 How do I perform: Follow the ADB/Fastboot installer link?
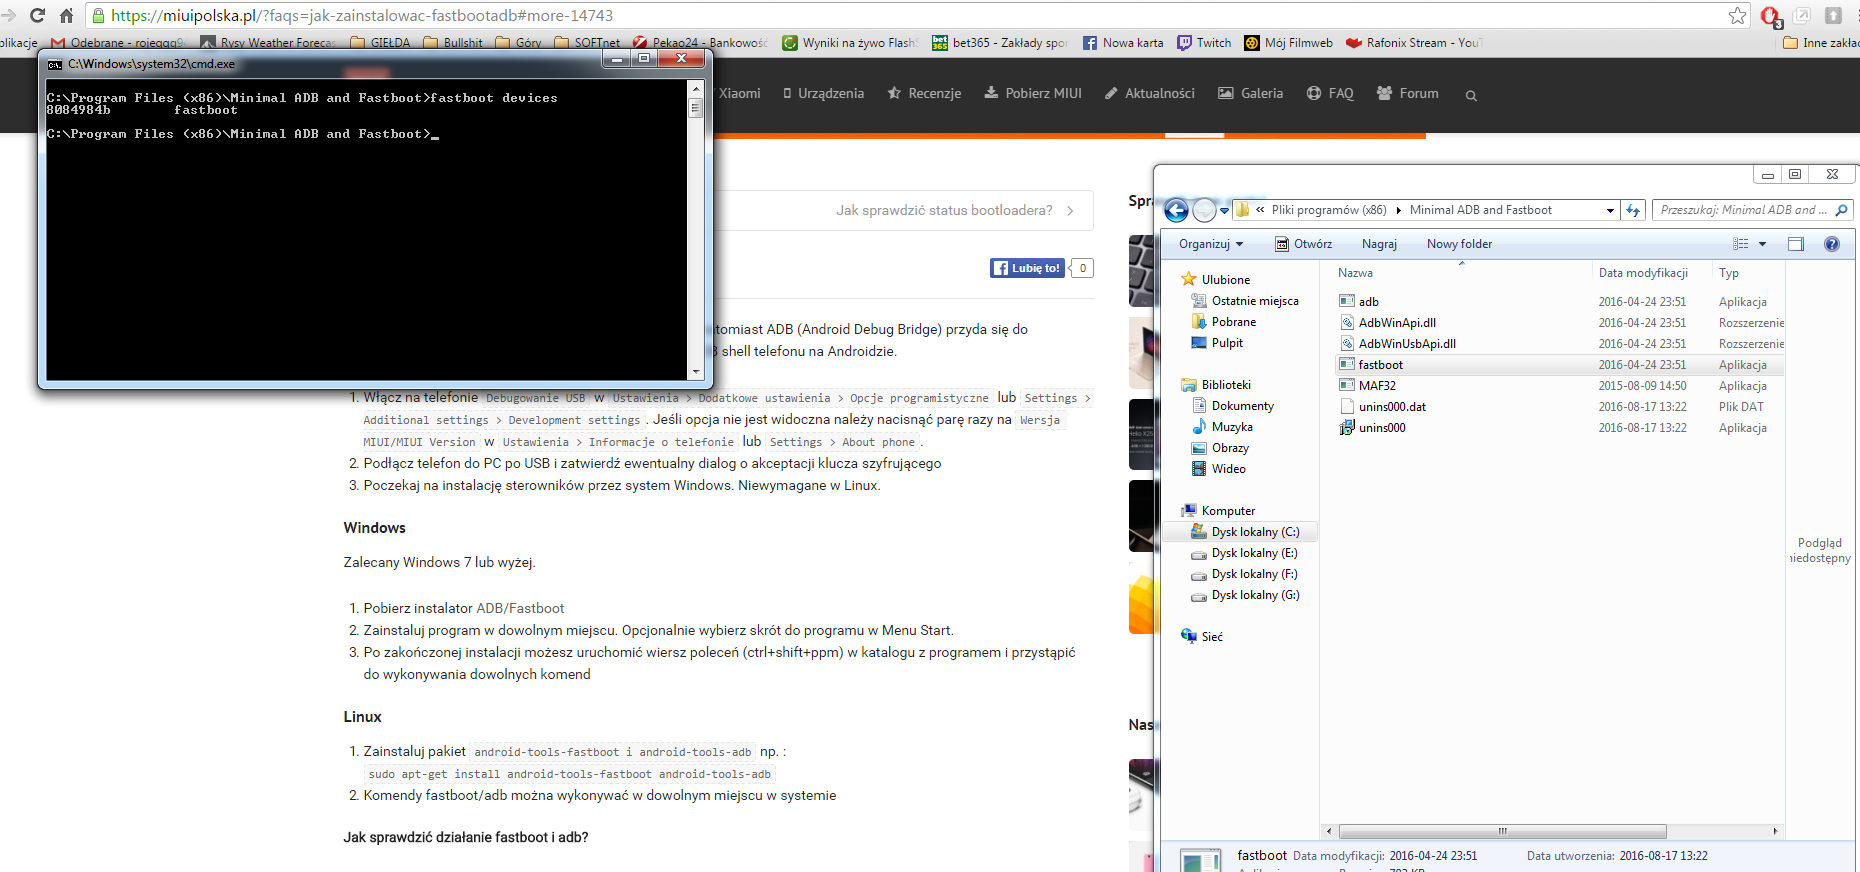520,608
